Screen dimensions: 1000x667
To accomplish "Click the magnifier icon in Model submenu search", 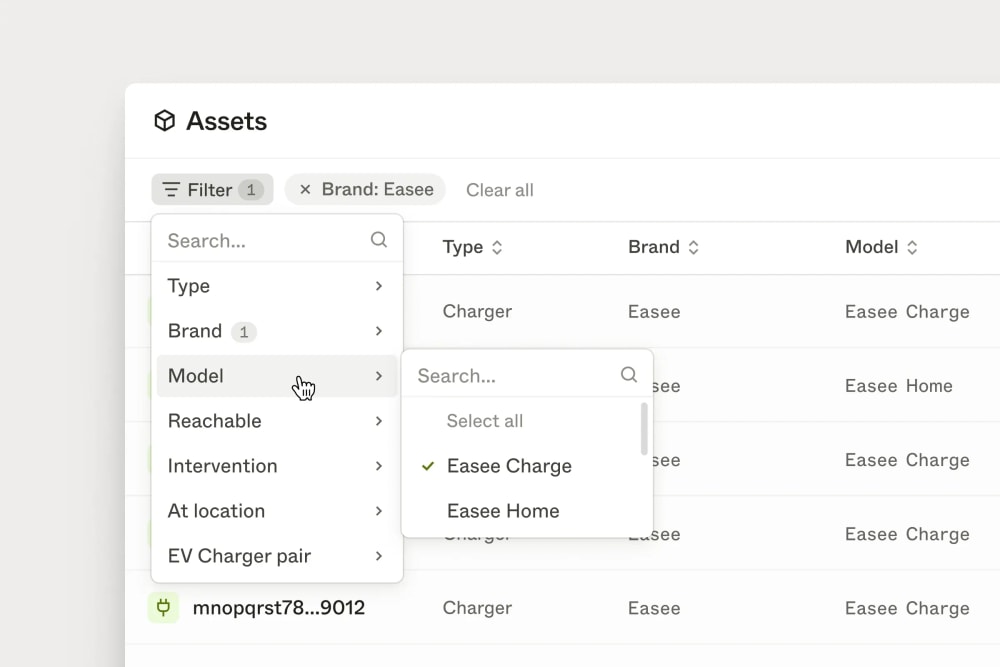I will 629,375.
